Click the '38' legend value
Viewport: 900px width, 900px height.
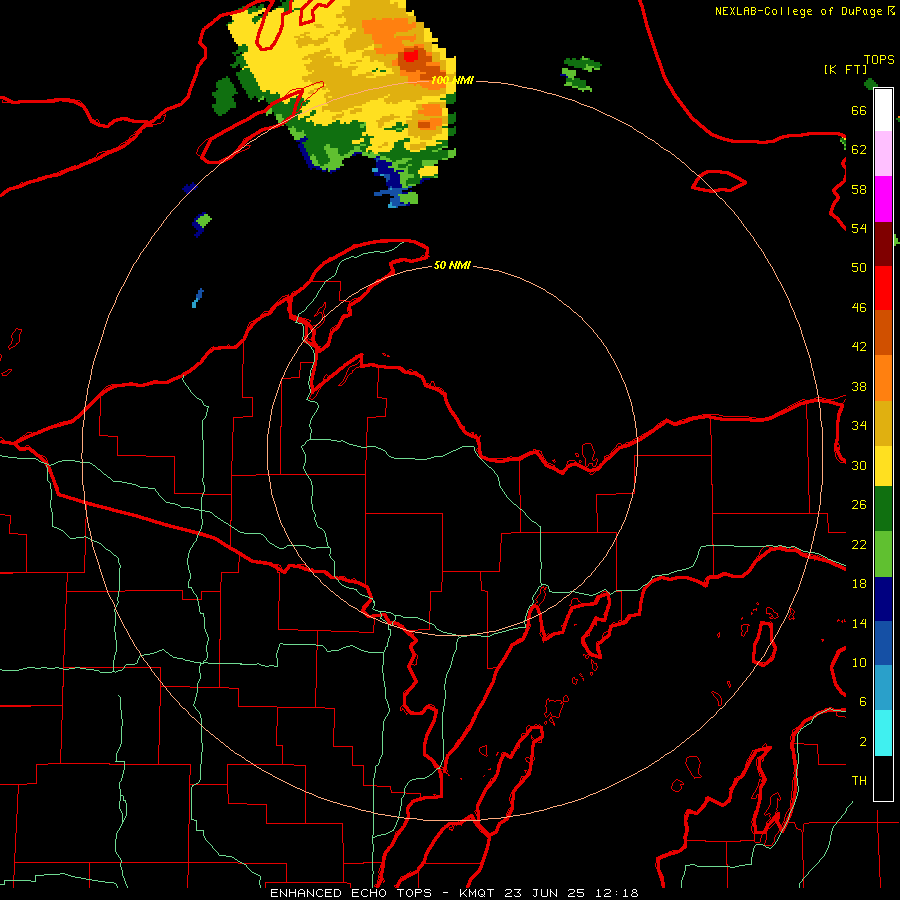[x=859, y=386]
